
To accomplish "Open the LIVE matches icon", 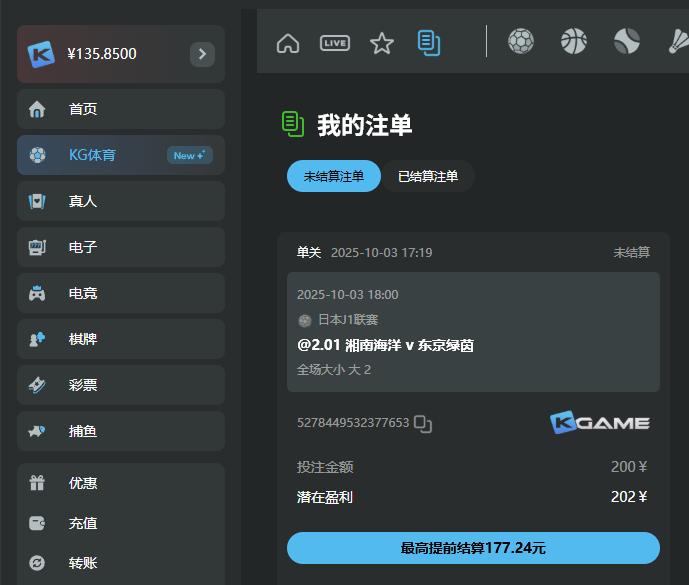I will pos(335,43).
